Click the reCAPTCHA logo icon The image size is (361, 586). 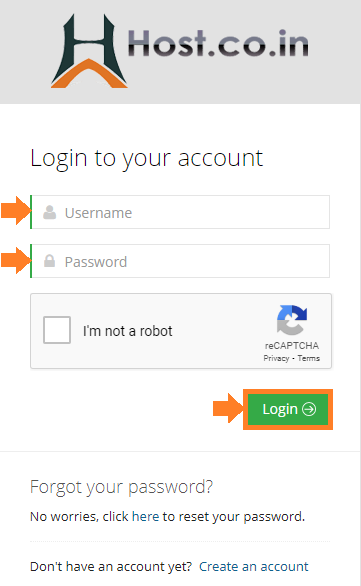(292, 320)
